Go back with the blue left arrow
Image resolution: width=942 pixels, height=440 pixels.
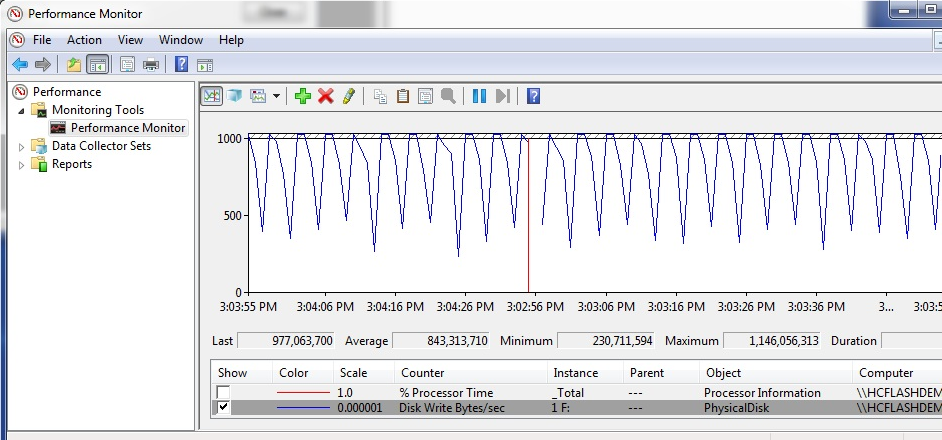[x=20, y=64]
